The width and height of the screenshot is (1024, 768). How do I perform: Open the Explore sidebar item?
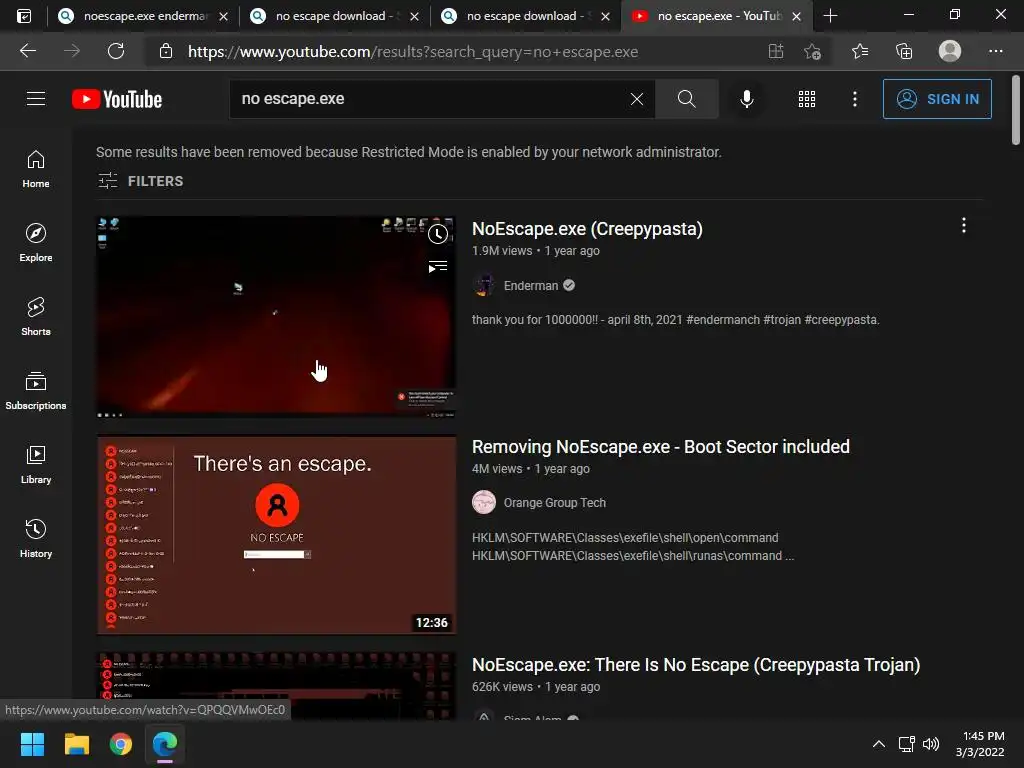coord(36,243)
